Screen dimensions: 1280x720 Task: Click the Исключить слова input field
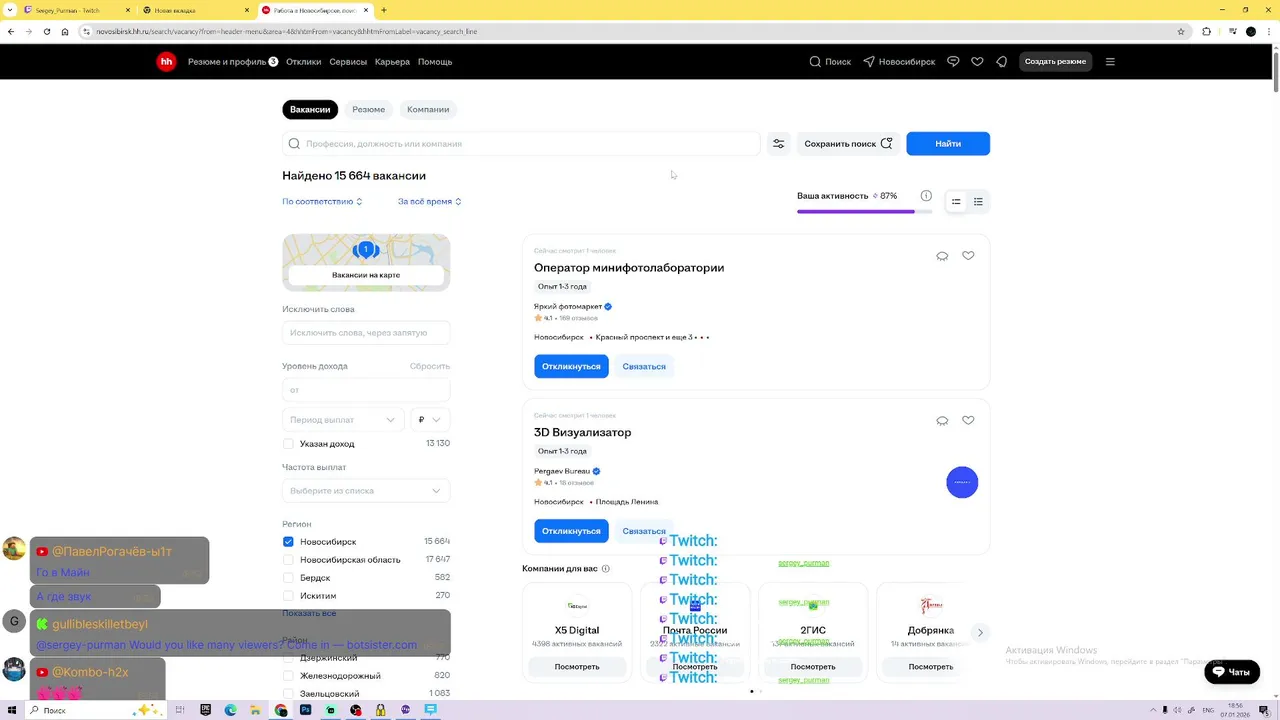366,333
